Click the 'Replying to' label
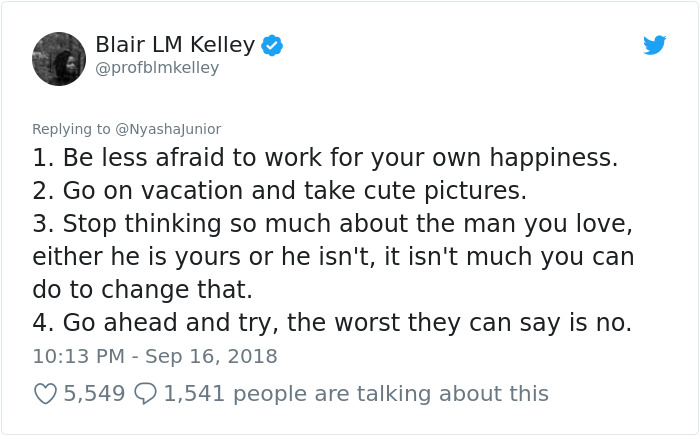Image resolution: width=700 pixels, height=436 pixels. coord(71,129)
